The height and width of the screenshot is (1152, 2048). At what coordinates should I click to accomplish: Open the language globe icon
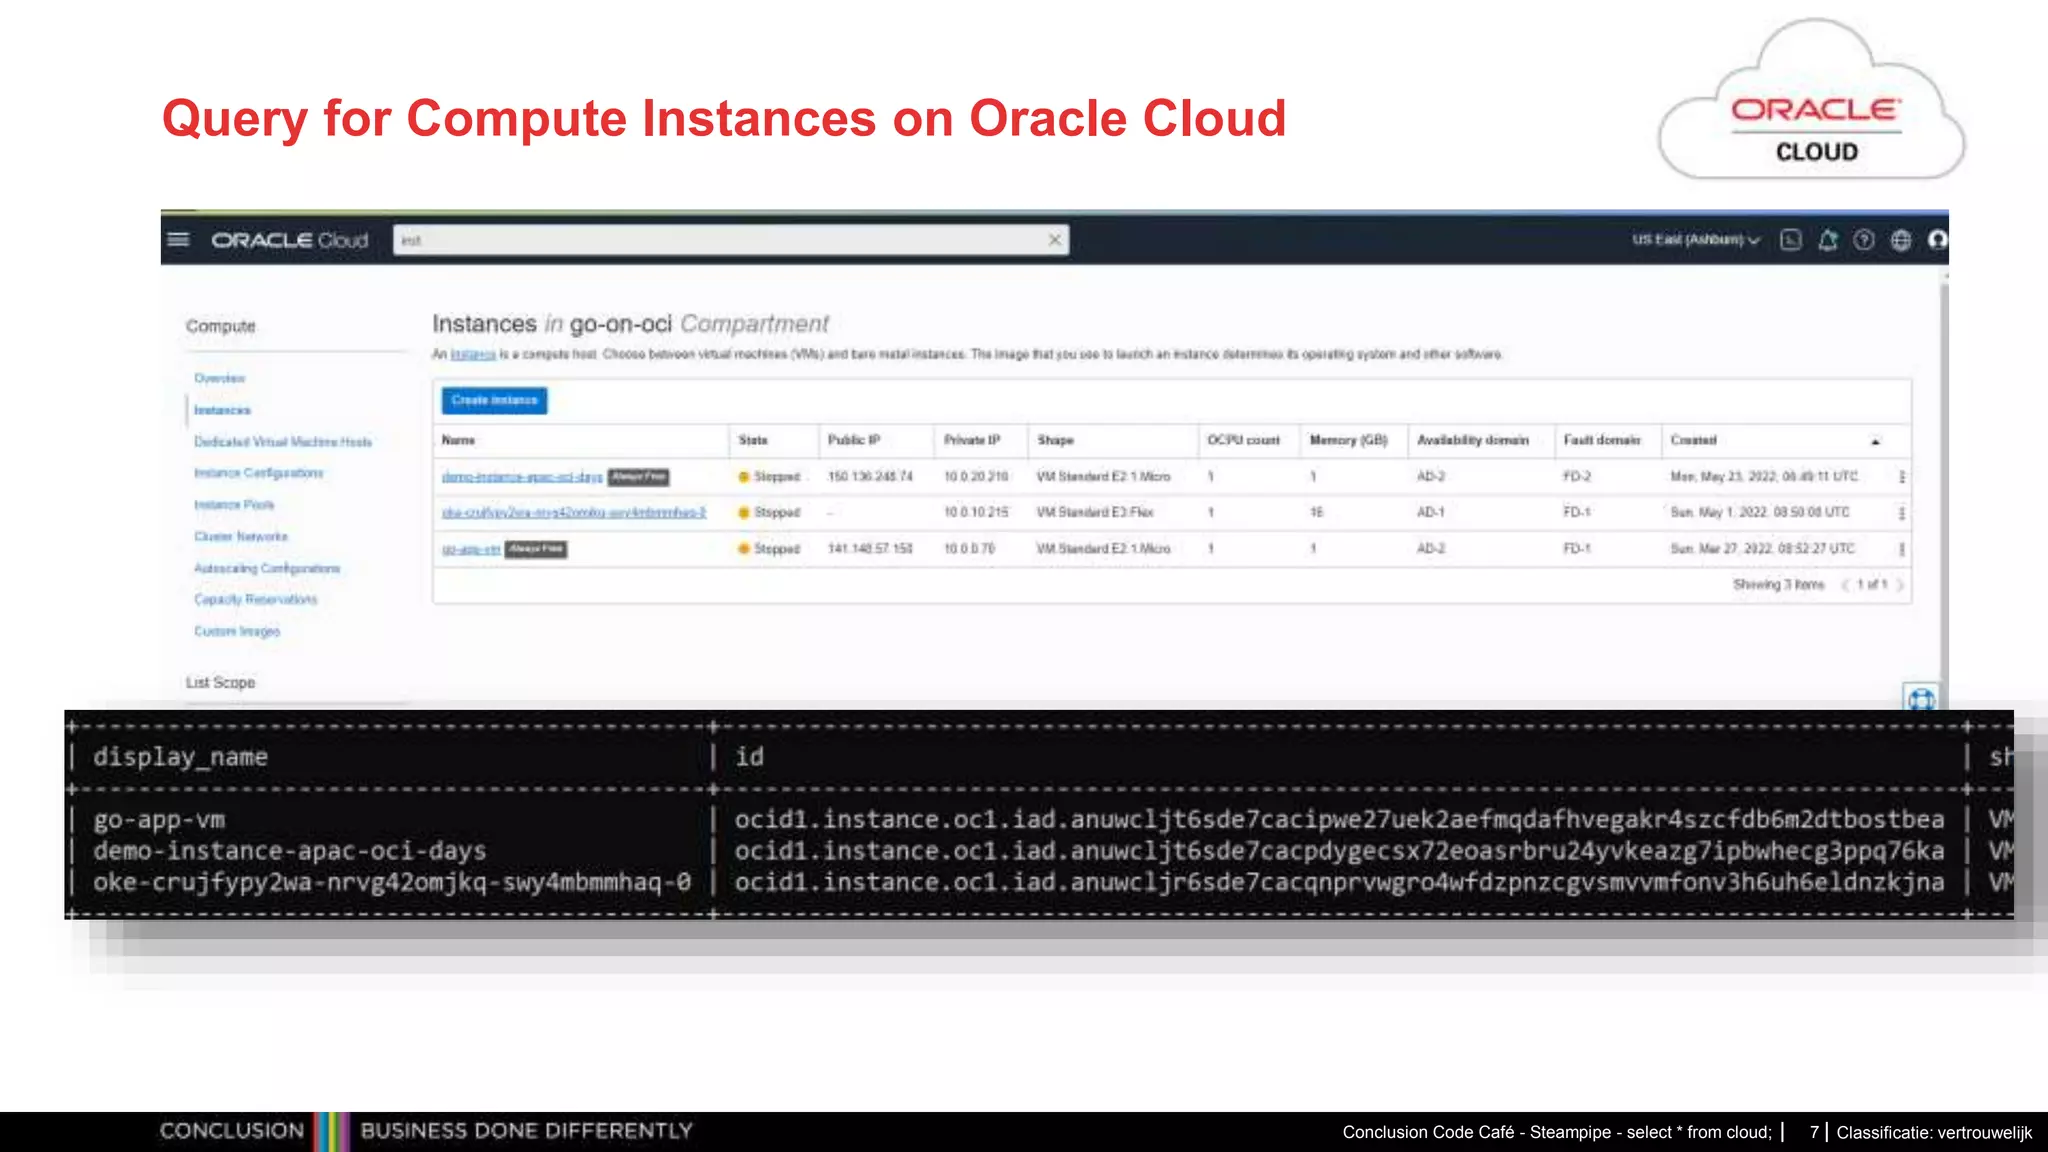coord(1901,240)
